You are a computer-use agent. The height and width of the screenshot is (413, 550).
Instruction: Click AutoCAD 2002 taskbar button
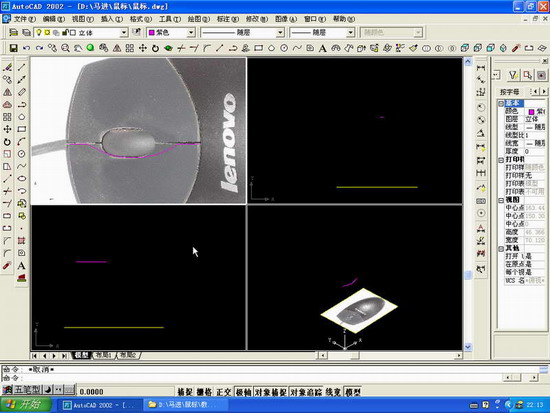(x=99, y=405)
